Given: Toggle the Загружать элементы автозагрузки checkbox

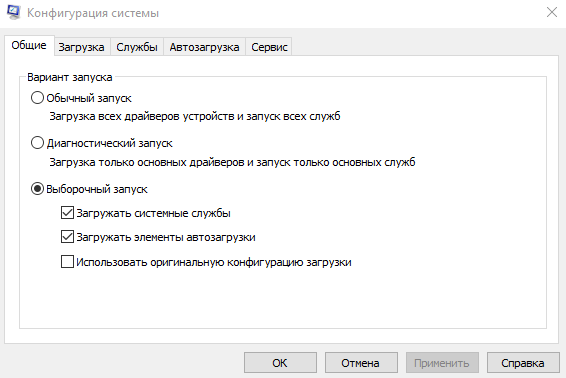Looking at the screenshot, I should (68, 237).
